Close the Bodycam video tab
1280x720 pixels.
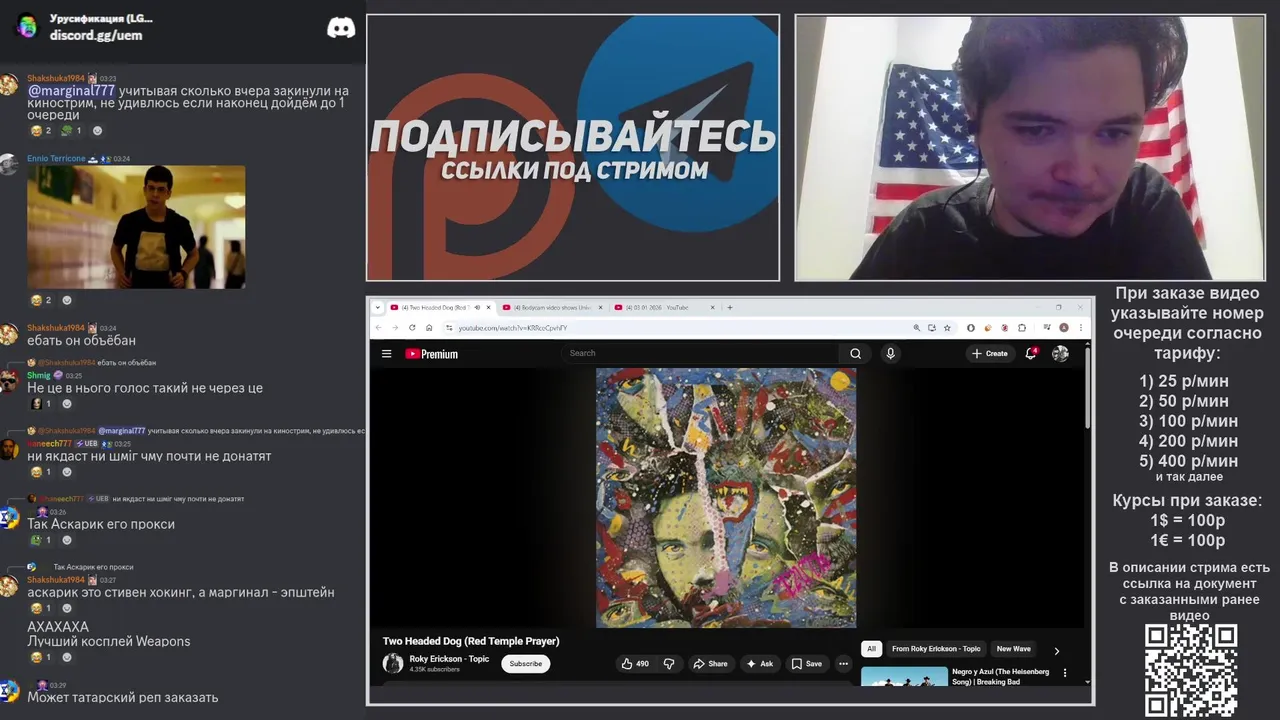pos(601,307)
